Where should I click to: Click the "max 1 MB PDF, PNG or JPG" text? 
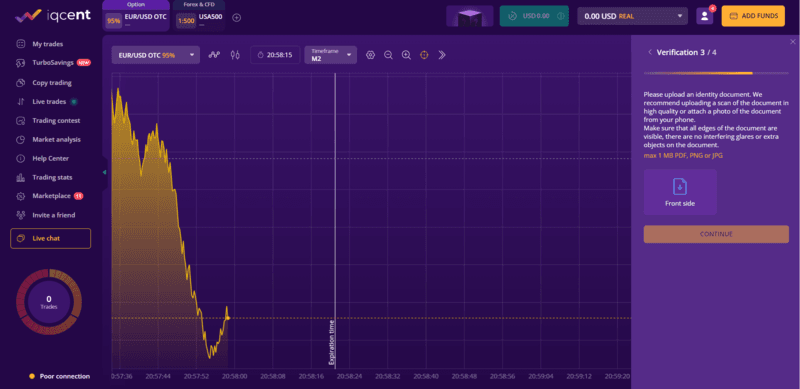pyautogui.click(x=683, y=156)
